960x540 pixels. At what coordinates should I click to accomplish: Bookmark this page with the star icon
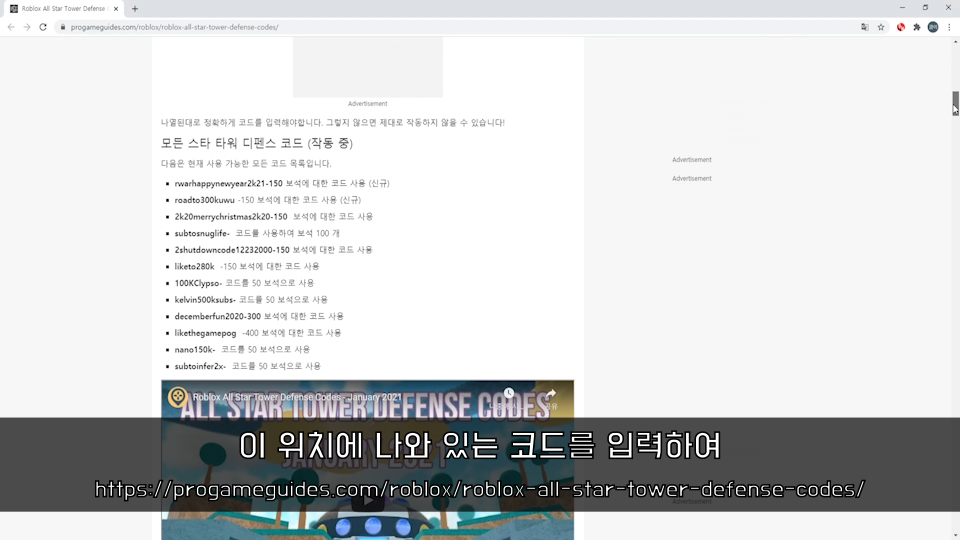(881, 27)
